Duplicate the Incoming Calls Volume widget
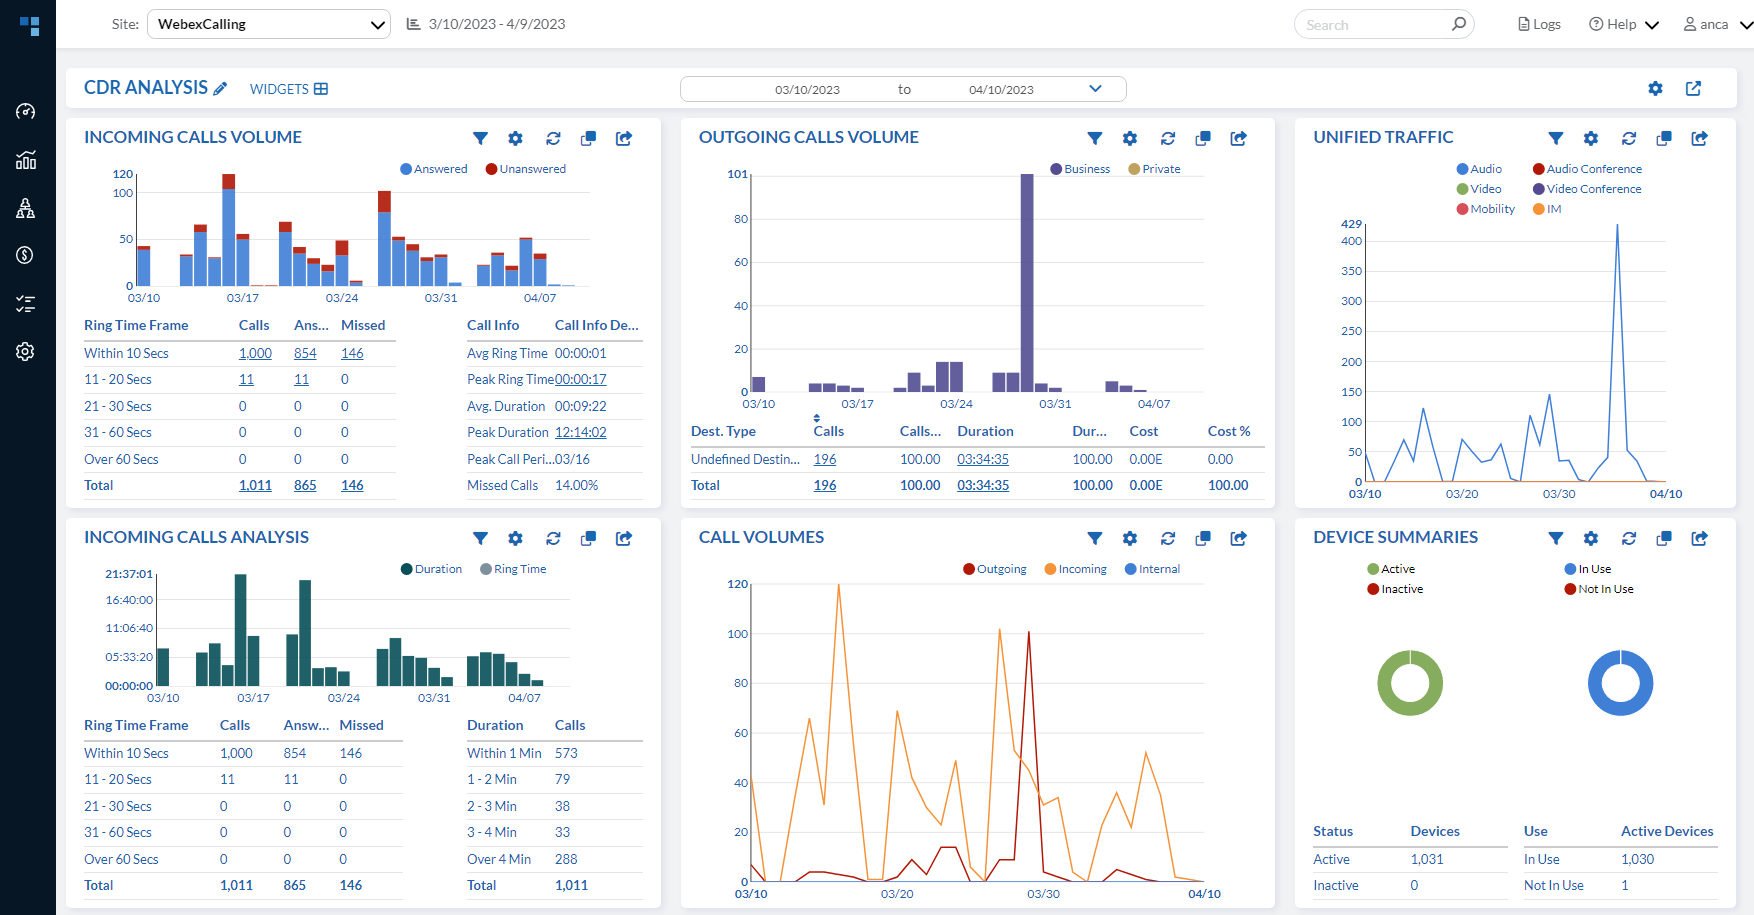Screen dimensions: 1754x915 [x=588, y=138]
